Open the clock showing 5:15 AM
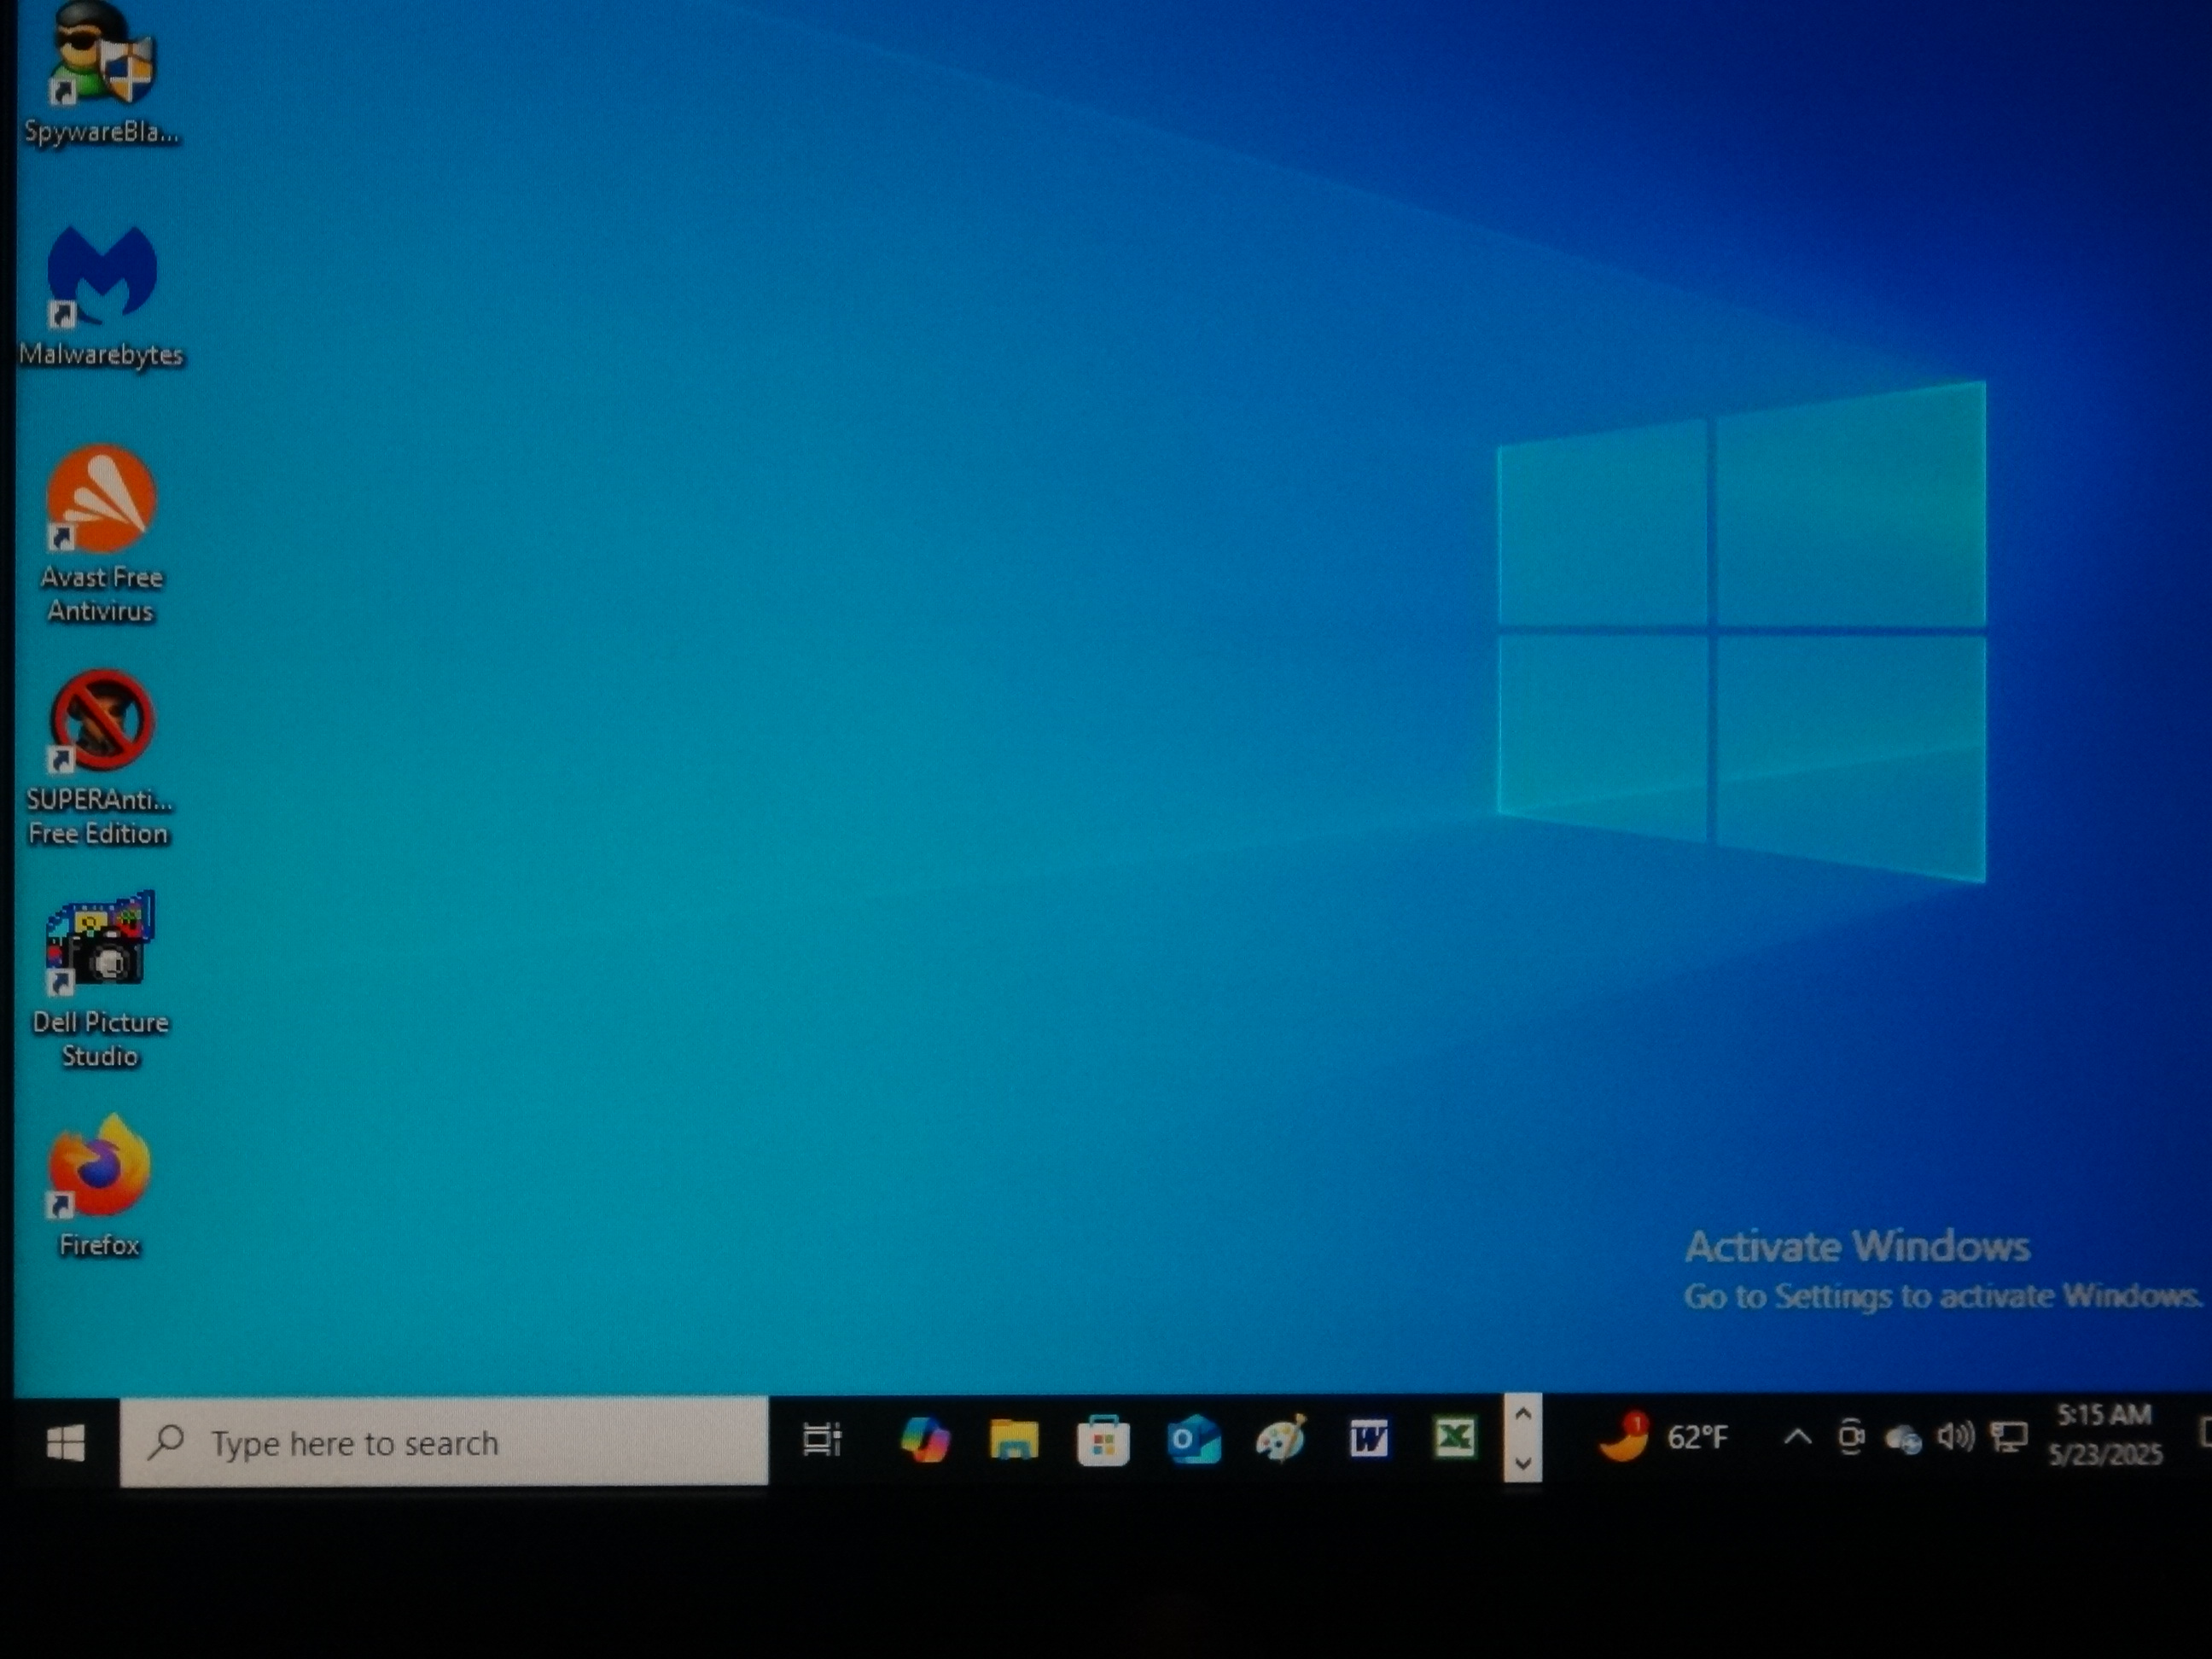 click(2106, 1434)
